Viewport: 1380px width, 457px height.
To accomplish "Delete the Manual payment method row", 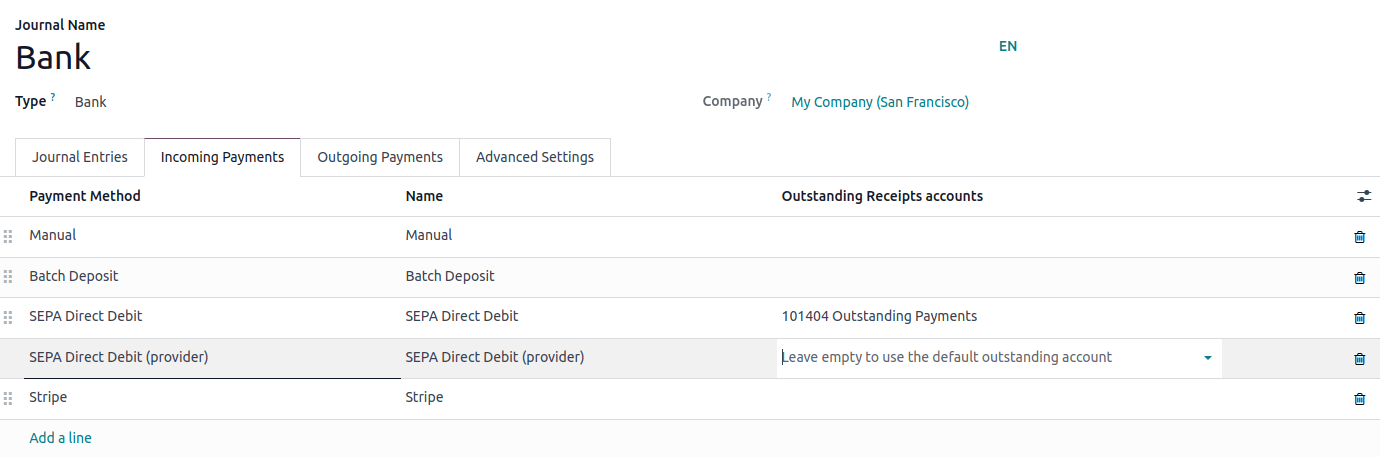I will (x=1359, y=237).
